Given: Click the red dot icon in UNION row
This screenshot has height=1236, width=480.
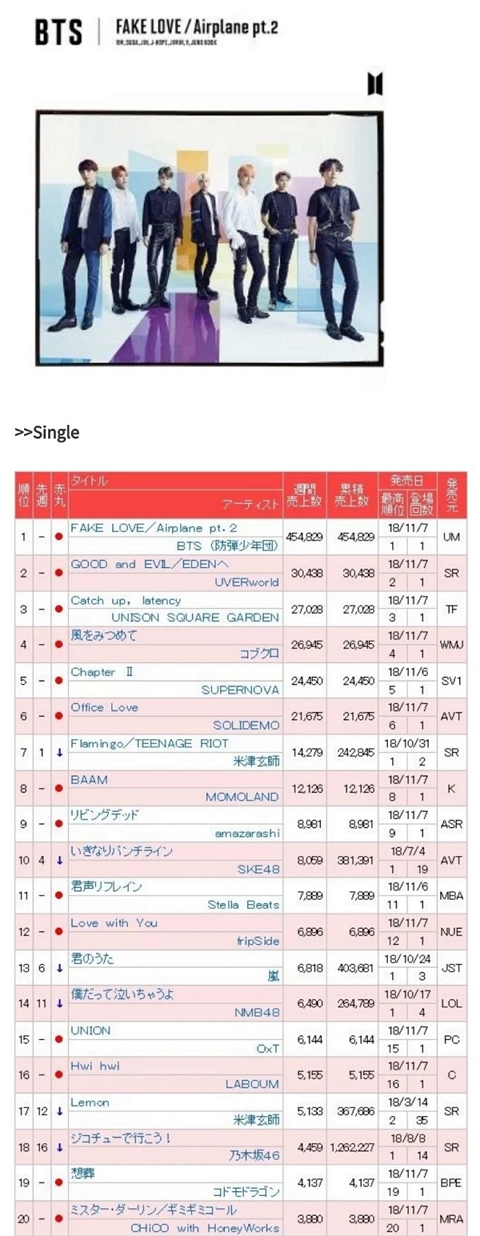Looking at the screenshot, I should point(59,1040).
